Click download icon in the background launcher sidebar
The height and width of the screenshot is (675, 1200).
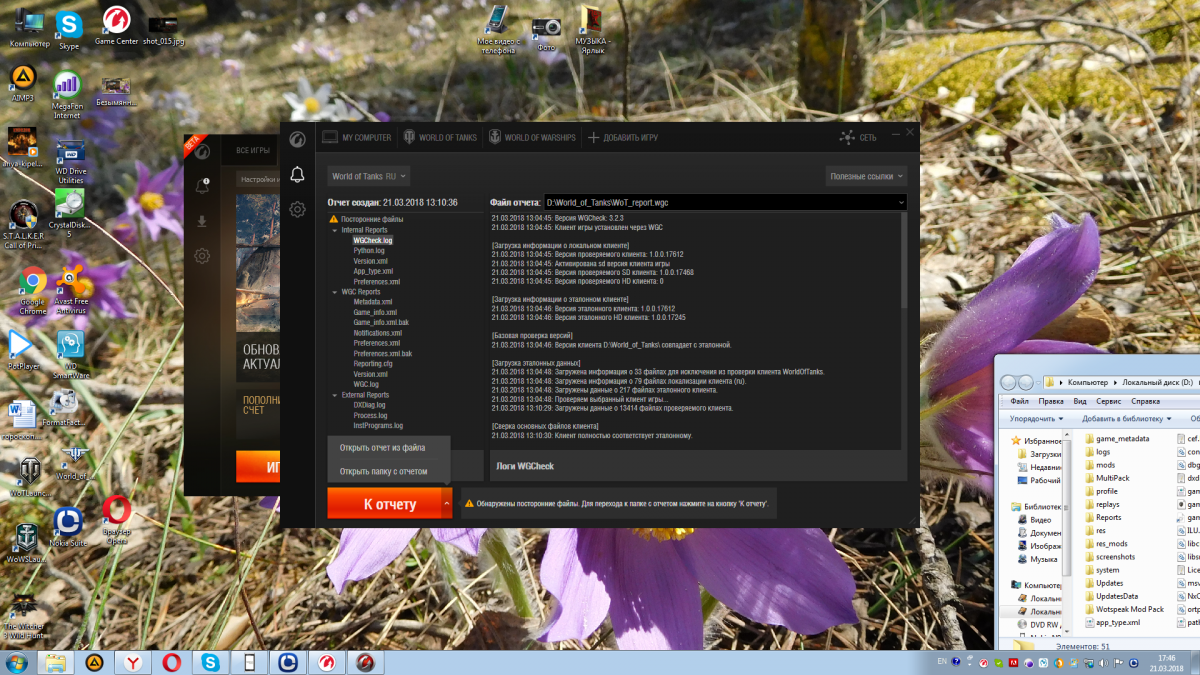202,221
